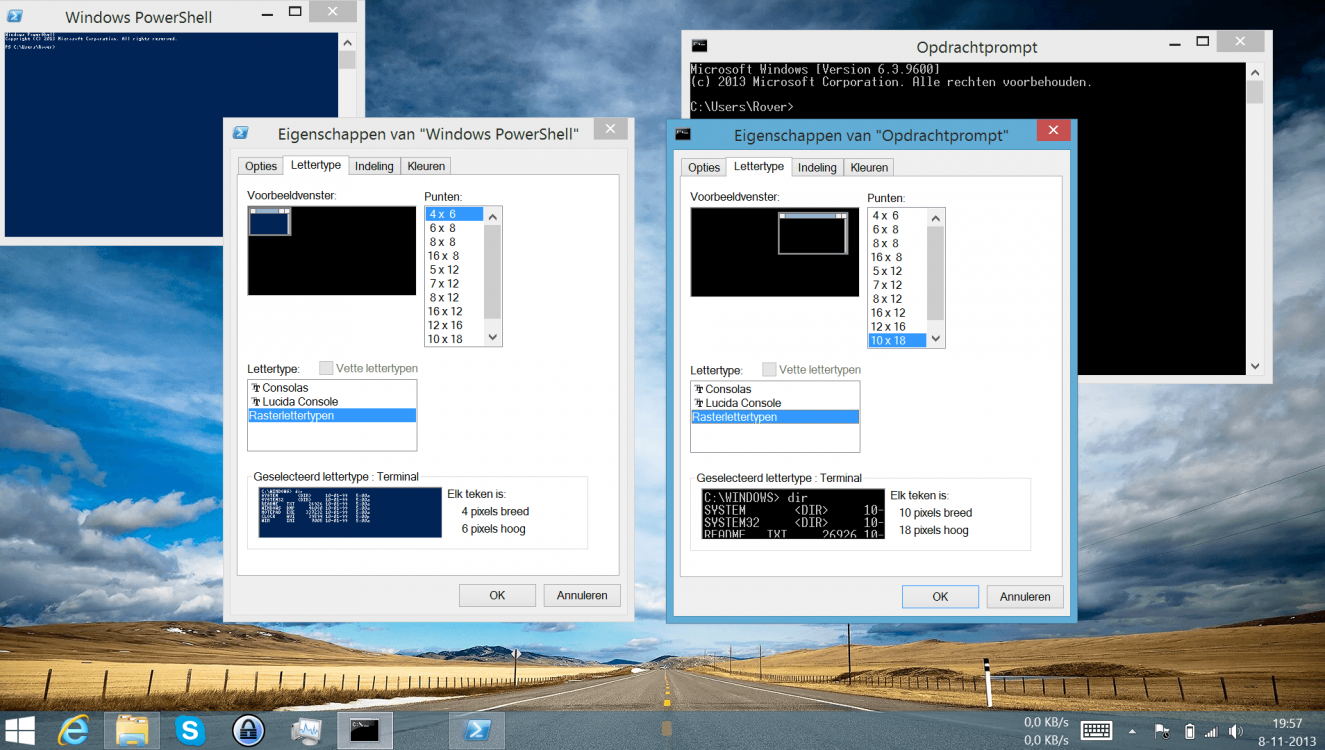Open the Windows Start button
This screenshot has height=750, width=1325.
pyautogui.click(x=20, y=730)
